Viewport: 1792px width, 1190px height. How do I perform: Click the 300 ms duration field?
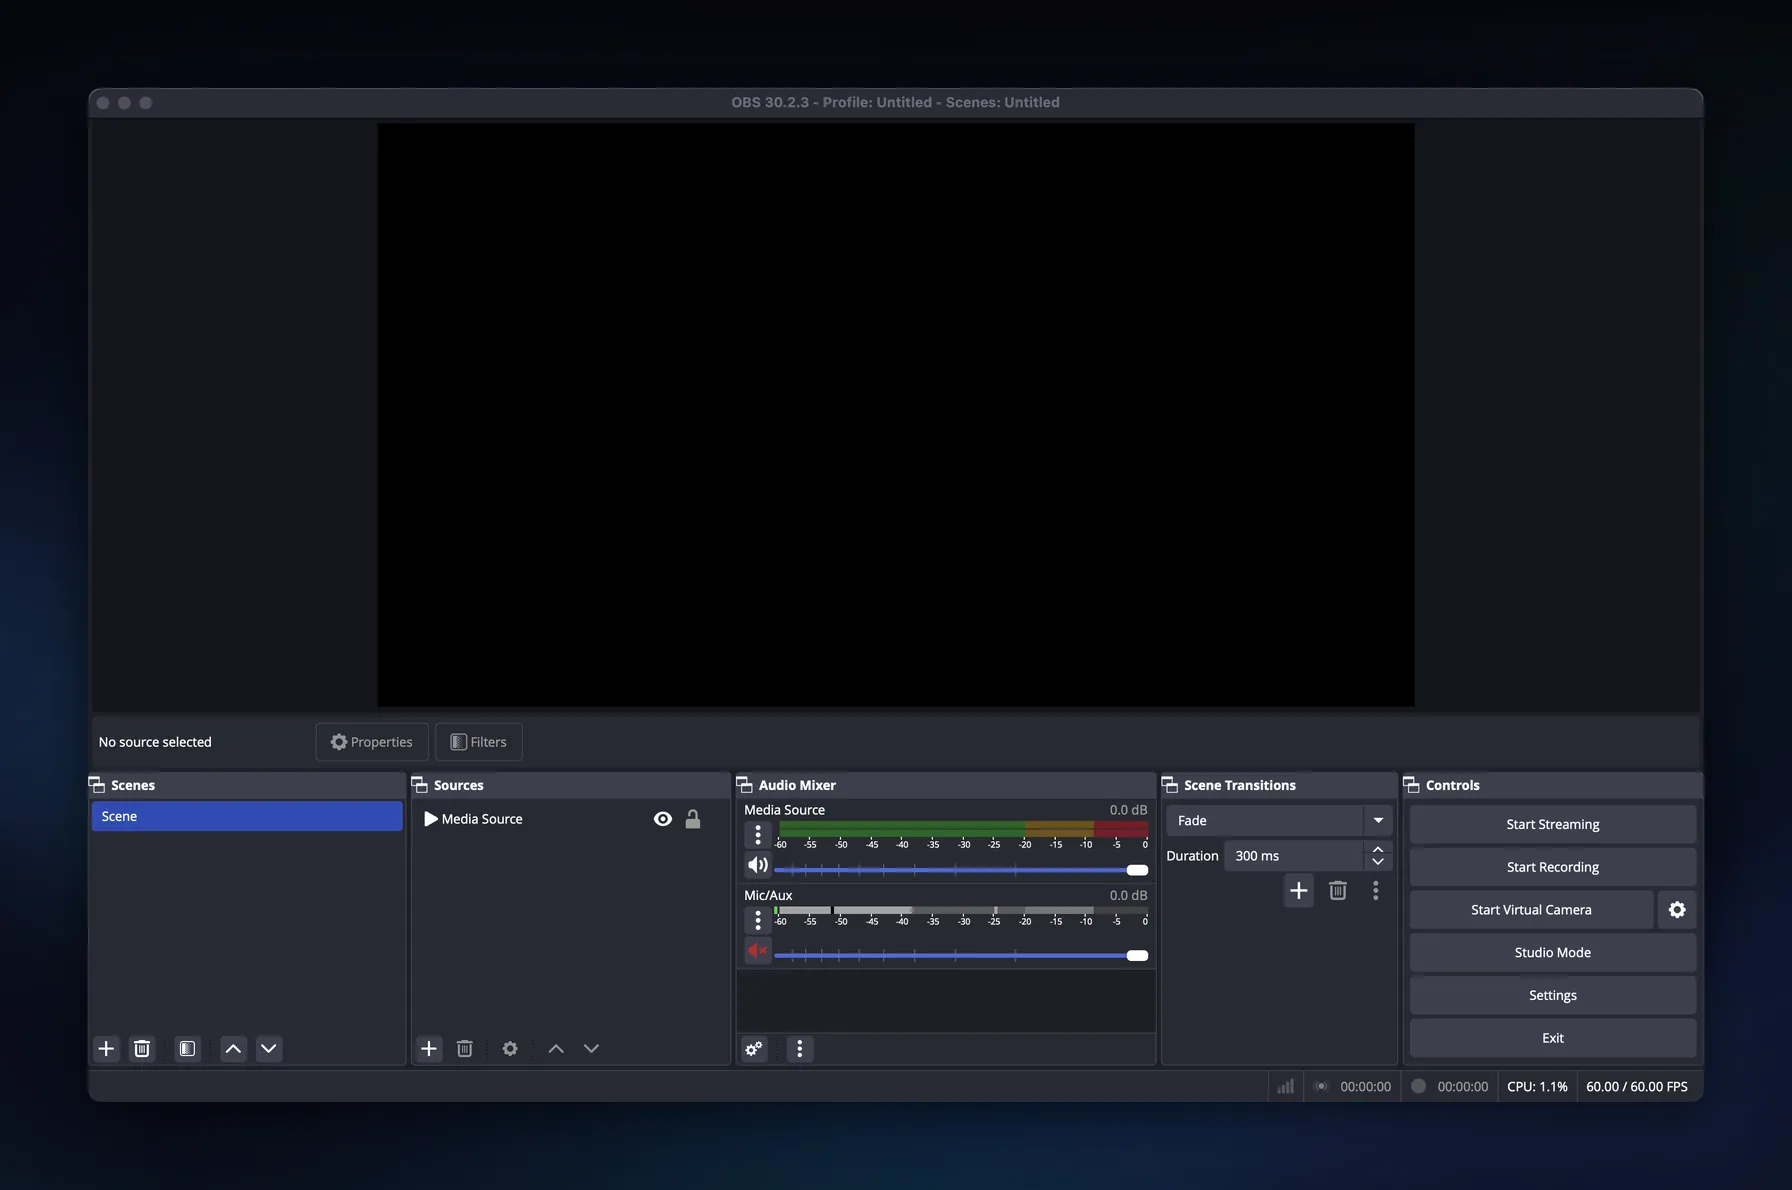tap(1294, 856)
